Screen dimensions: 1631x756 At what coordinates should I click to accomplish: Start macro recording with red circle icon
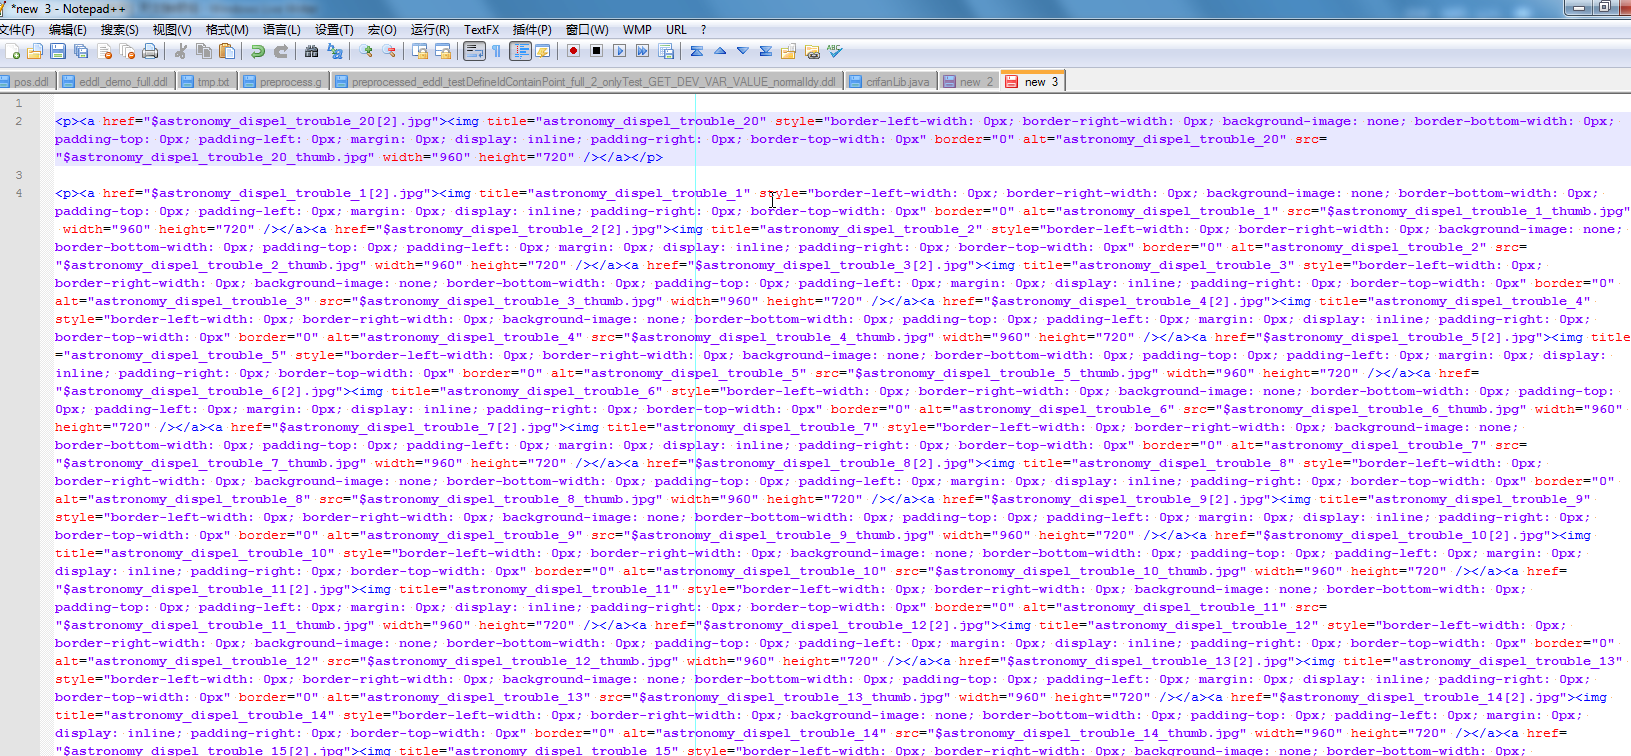coord(573,51)
